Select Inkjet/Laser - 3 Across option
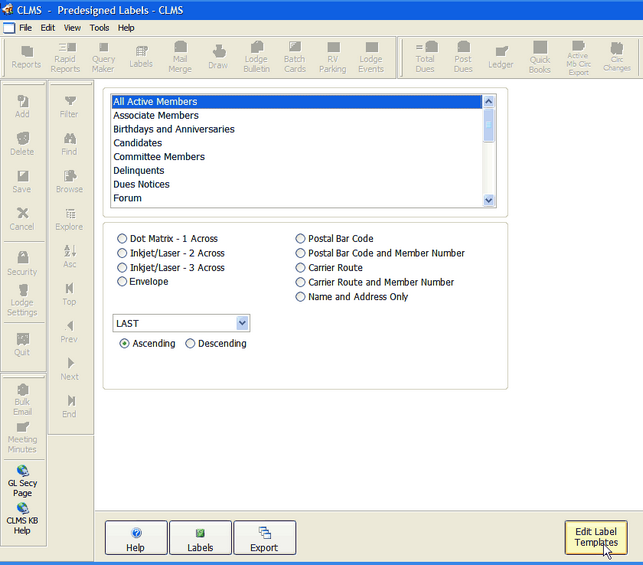This screenshot has width=643, height=565. (x=123, y=268)
